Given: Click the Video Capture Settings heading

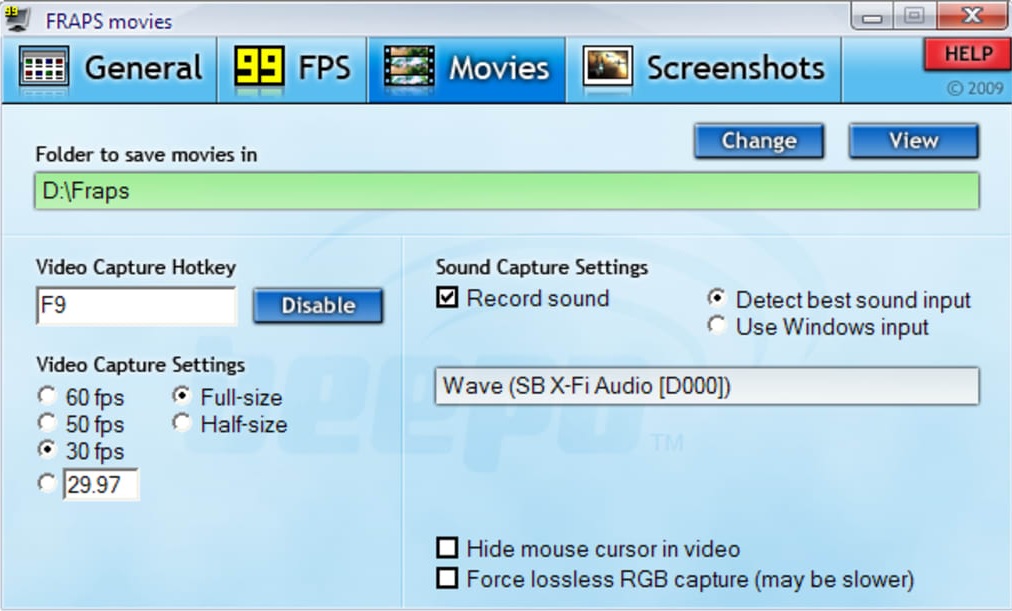Looking at the screenshot, I should 140,365.
